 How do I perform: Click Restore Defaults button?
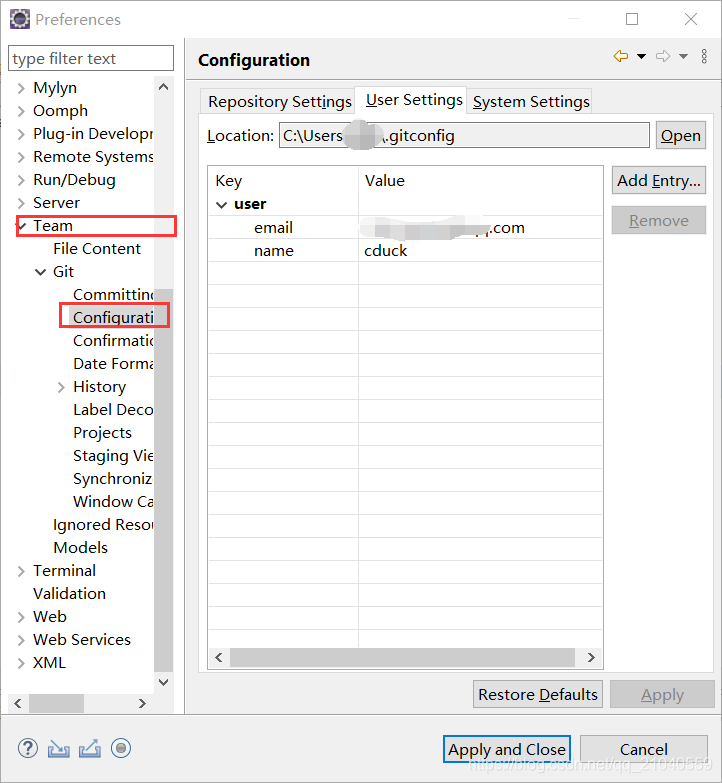click(538, 694)
